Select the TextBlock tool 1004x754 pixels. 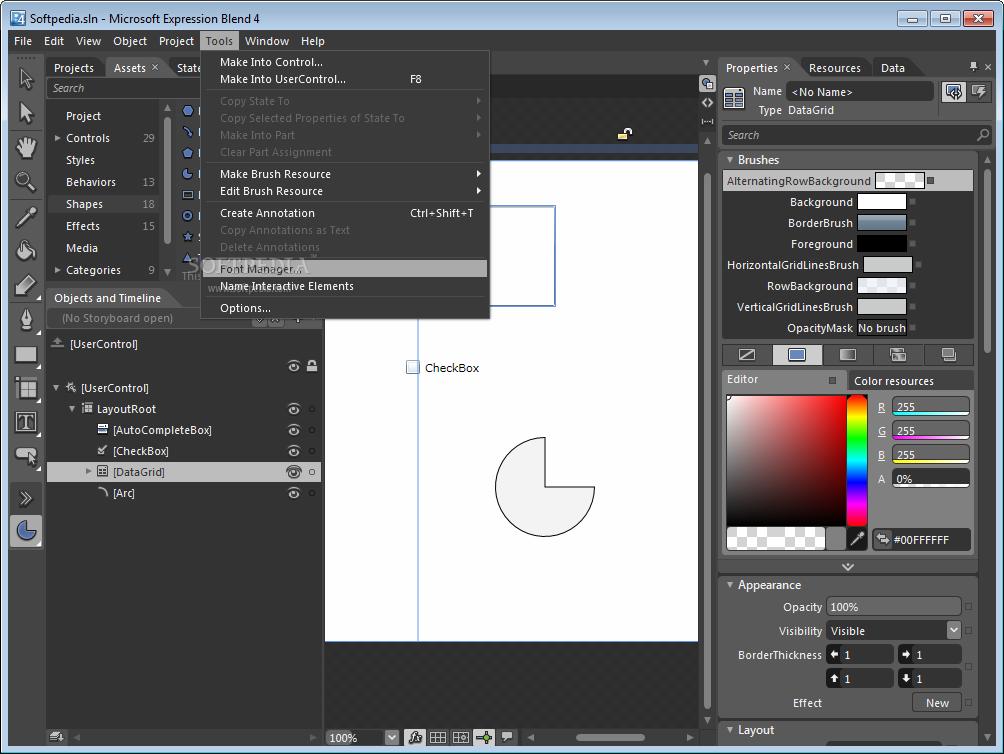click(26, 422)
